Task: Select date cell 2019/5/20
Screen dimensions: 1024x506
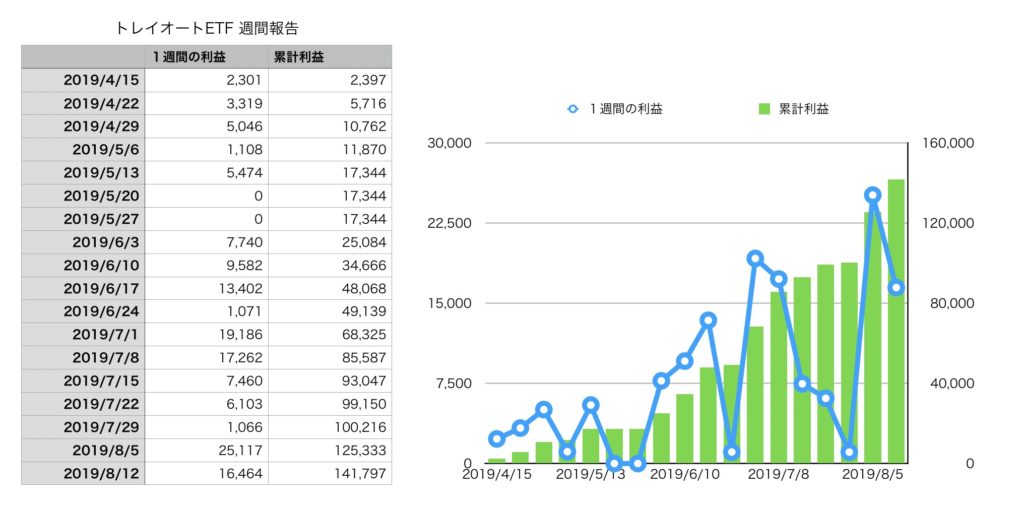Action: pyautogui.click(x=83, y=196)
